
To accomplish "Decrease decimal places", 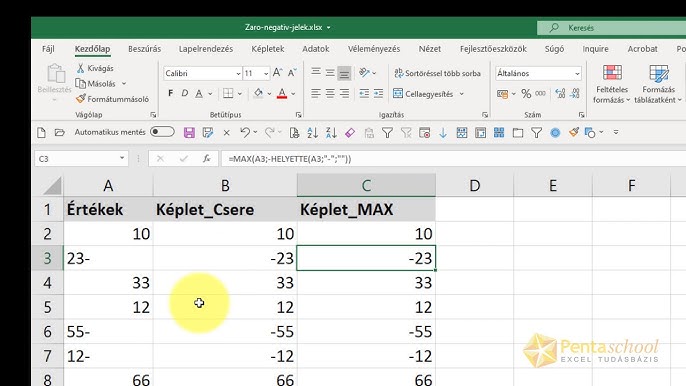I will coord(575,94).
